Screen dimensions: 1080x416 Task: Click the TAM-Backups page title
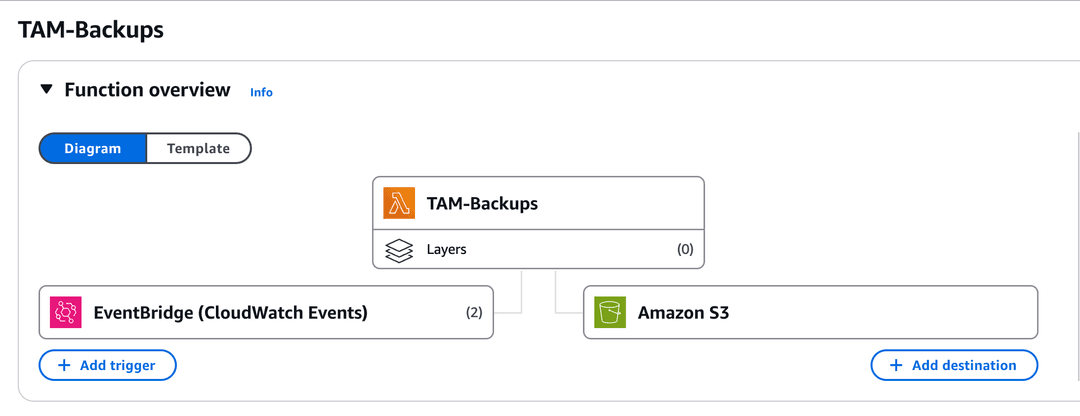click(x=91, y=30)
